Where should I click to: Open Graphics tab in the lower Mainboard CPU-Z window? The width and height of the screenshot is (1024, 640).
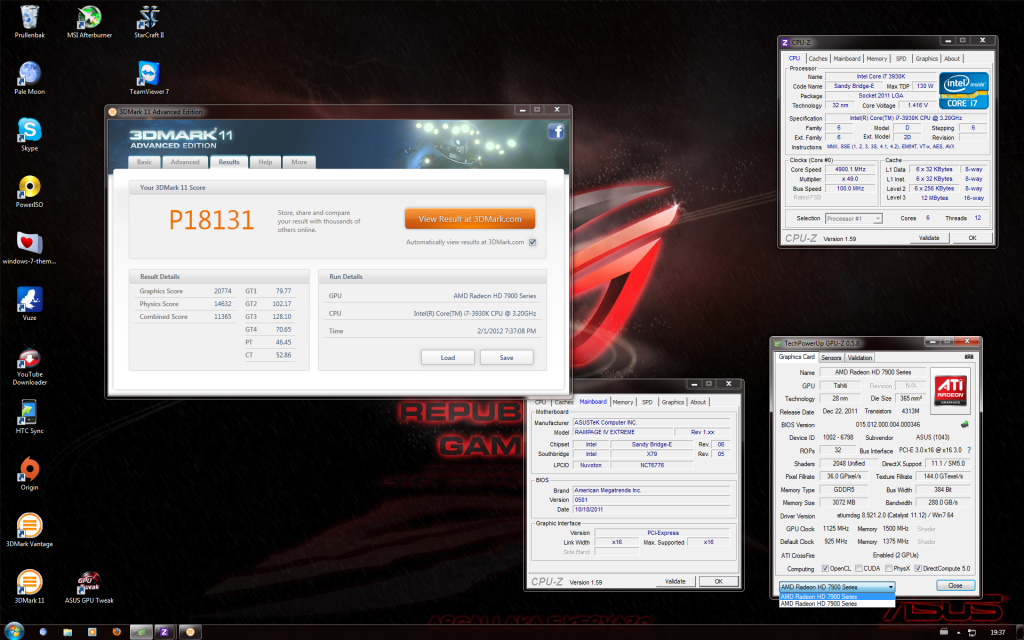tap(673, 402)
